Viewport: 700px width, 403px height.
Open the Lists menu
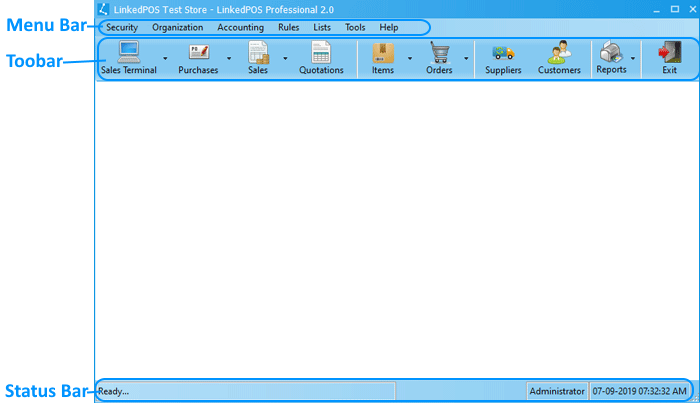322,28
